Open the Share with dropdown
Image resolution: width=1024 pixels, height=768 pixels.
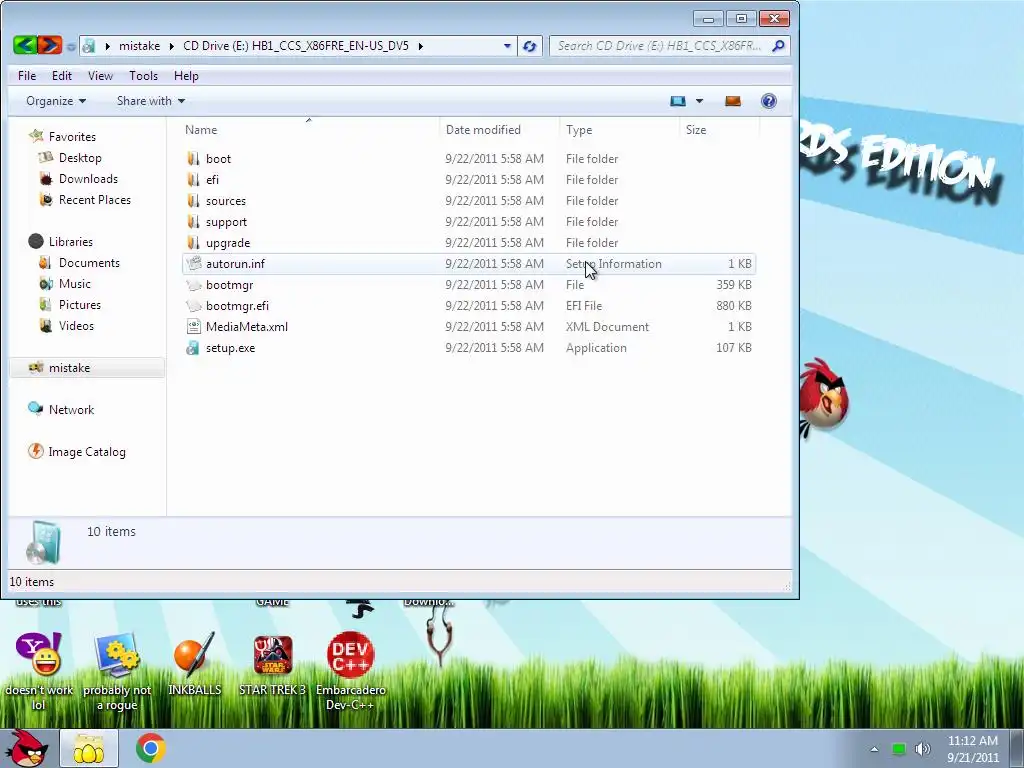[x=151, y=101]
